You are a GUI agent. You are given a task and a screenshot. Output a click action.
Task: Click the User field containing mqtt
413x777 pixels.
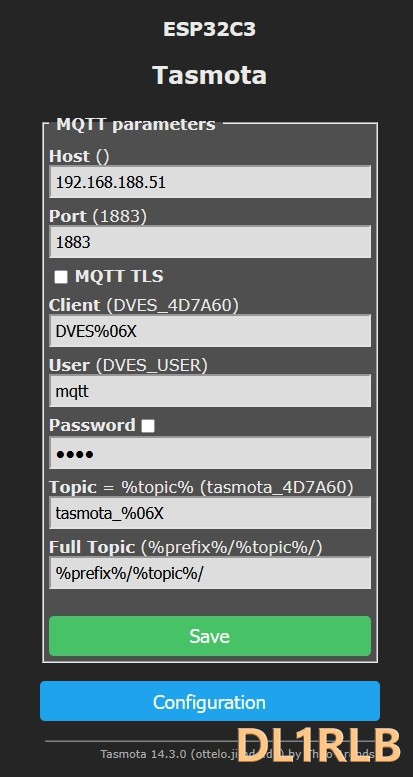(210, 391)
